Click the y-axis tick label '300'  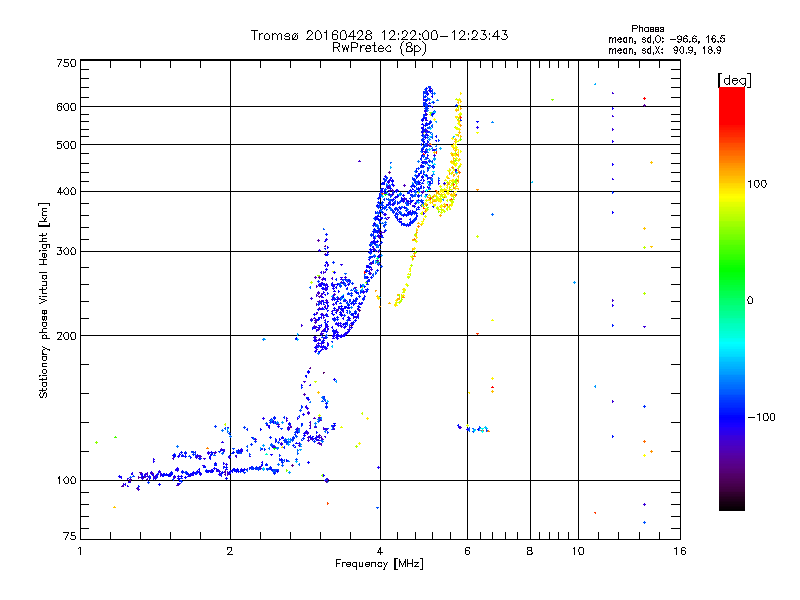[66, 252]
